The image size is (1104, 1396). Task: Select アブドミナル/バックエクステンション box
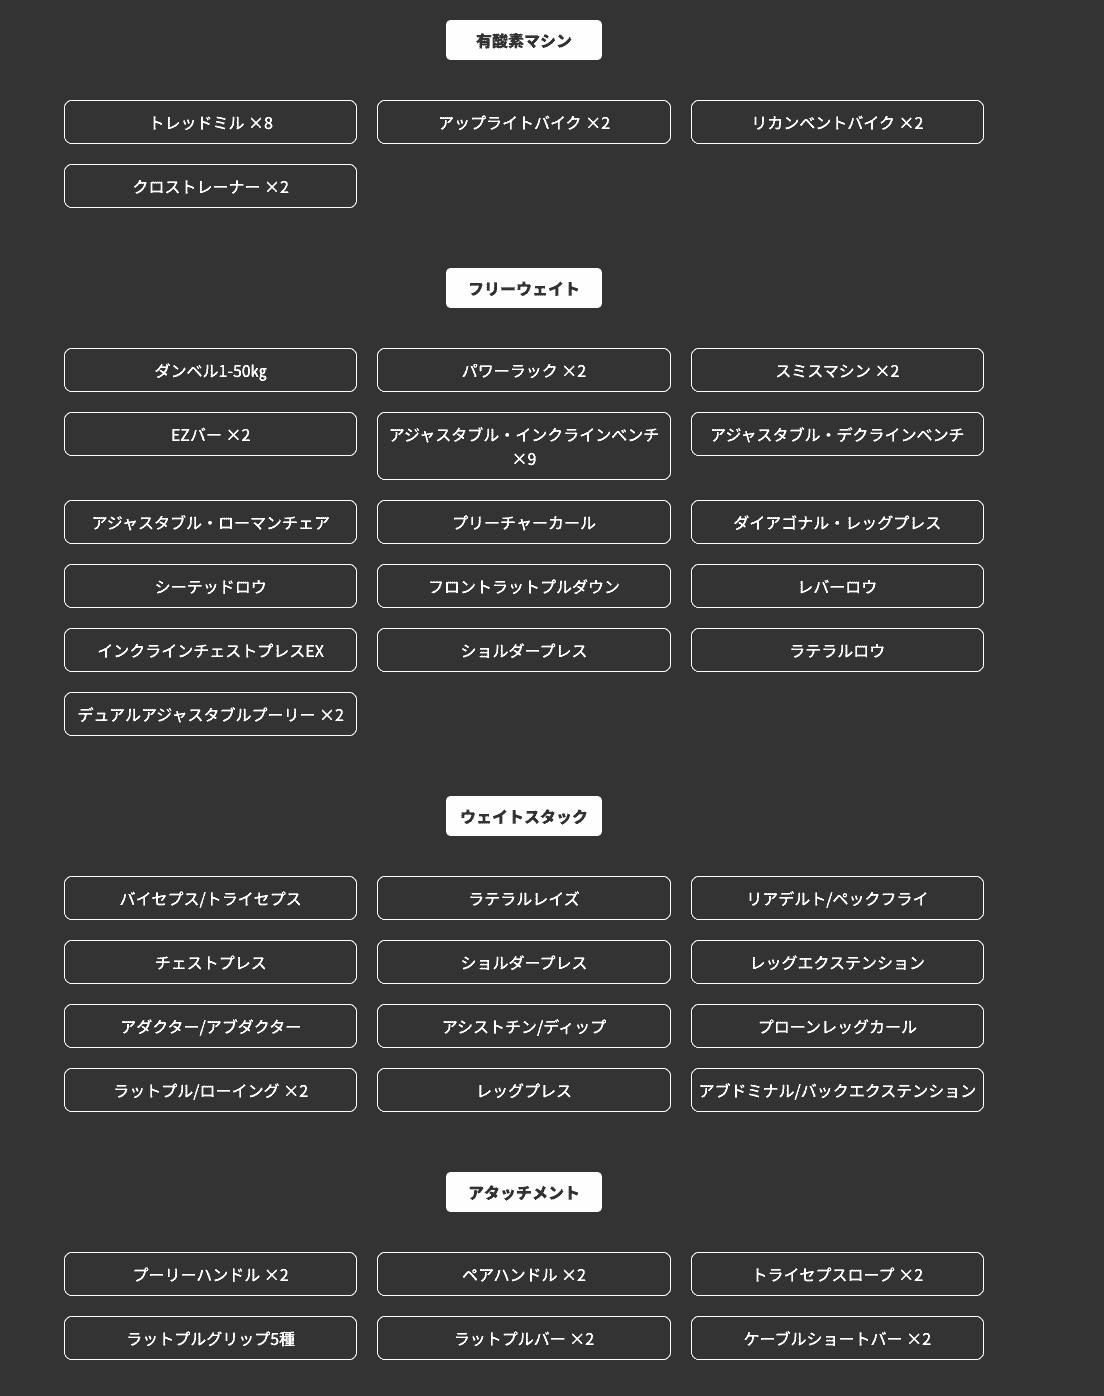pos(837,1090)
